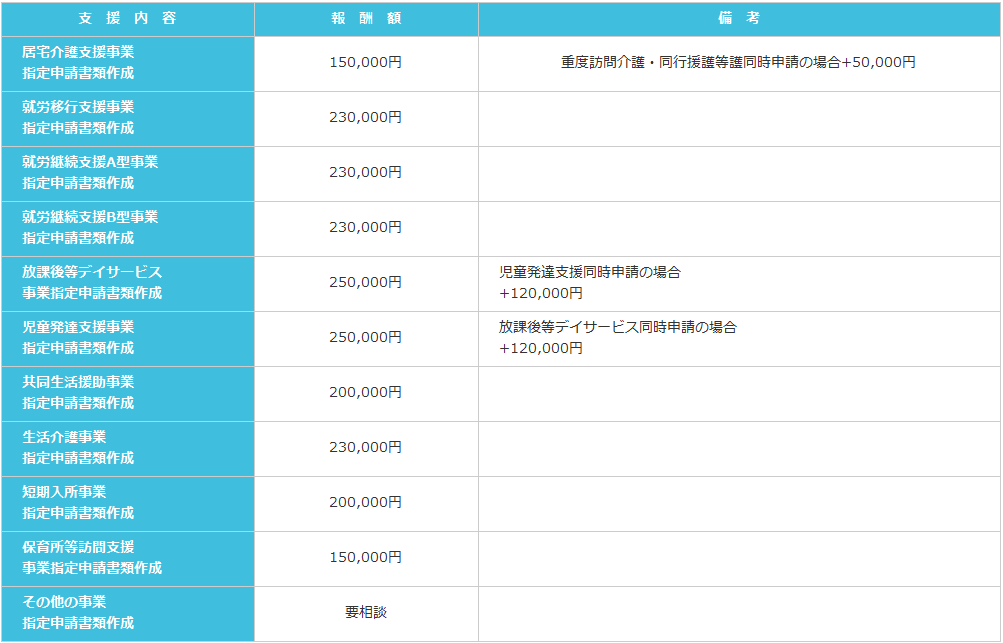The height and width of the screenshot is (643, 1003).
Task: Click the 250,000円 fee for 児童発達支援事業
Action: (x=366, y=339)
